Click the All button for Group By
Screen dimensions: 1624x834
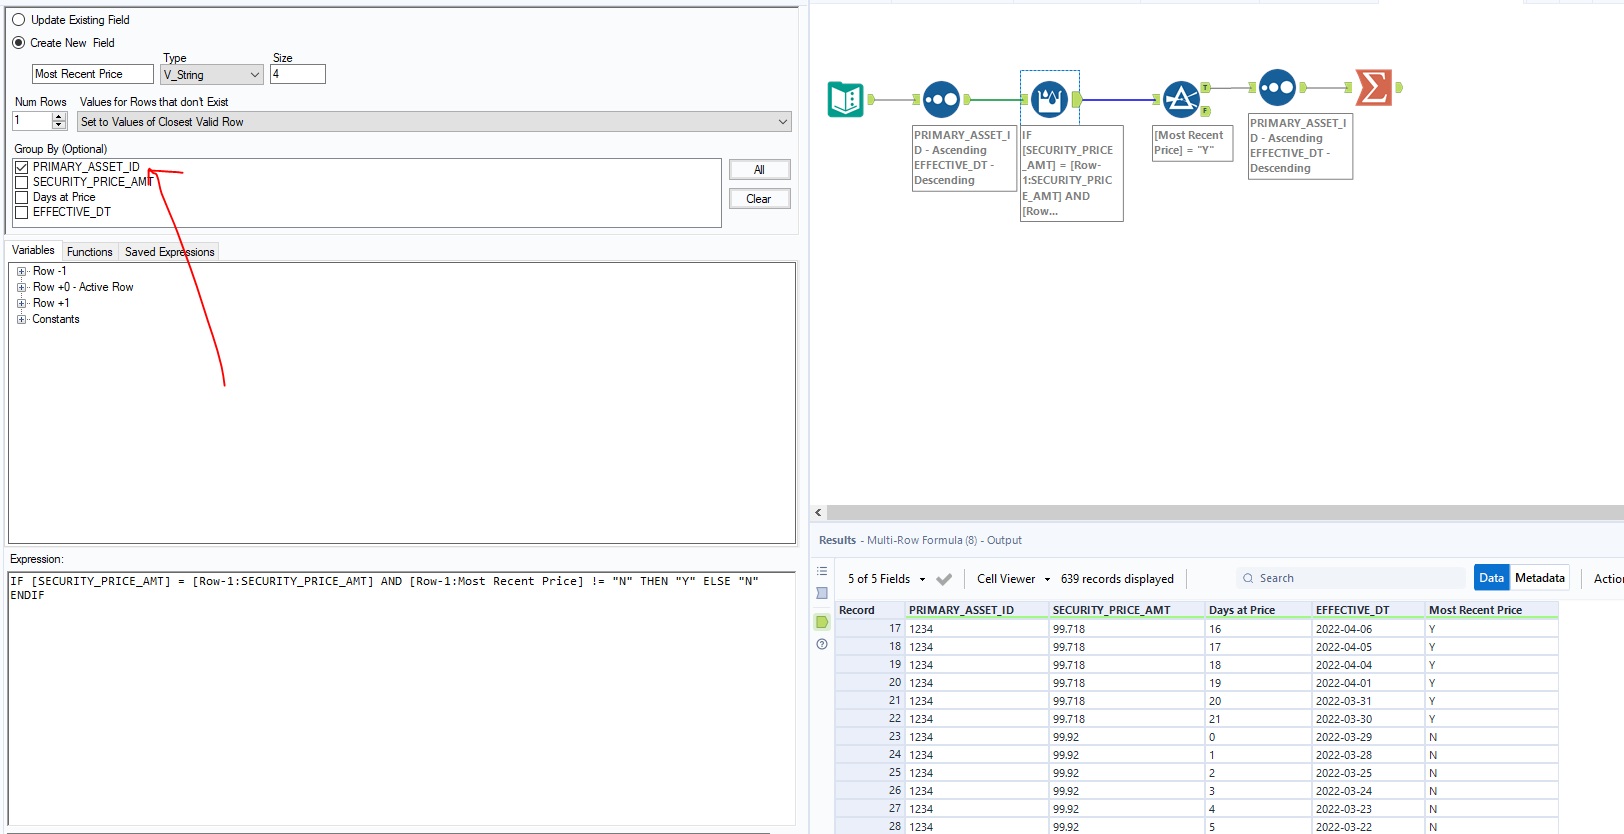click(759, 170)
